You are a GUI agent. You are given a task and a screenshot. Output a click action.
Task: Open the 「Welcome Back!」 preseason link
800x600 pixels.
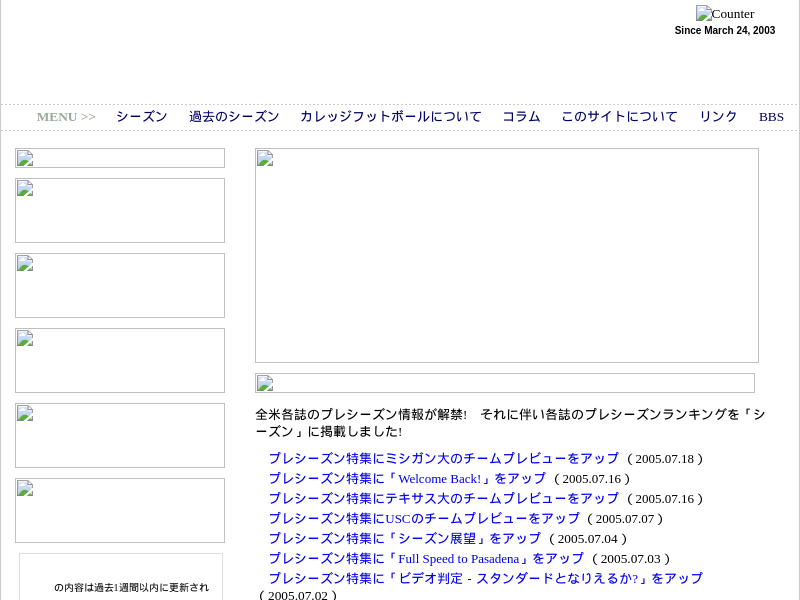click(406, 479)
